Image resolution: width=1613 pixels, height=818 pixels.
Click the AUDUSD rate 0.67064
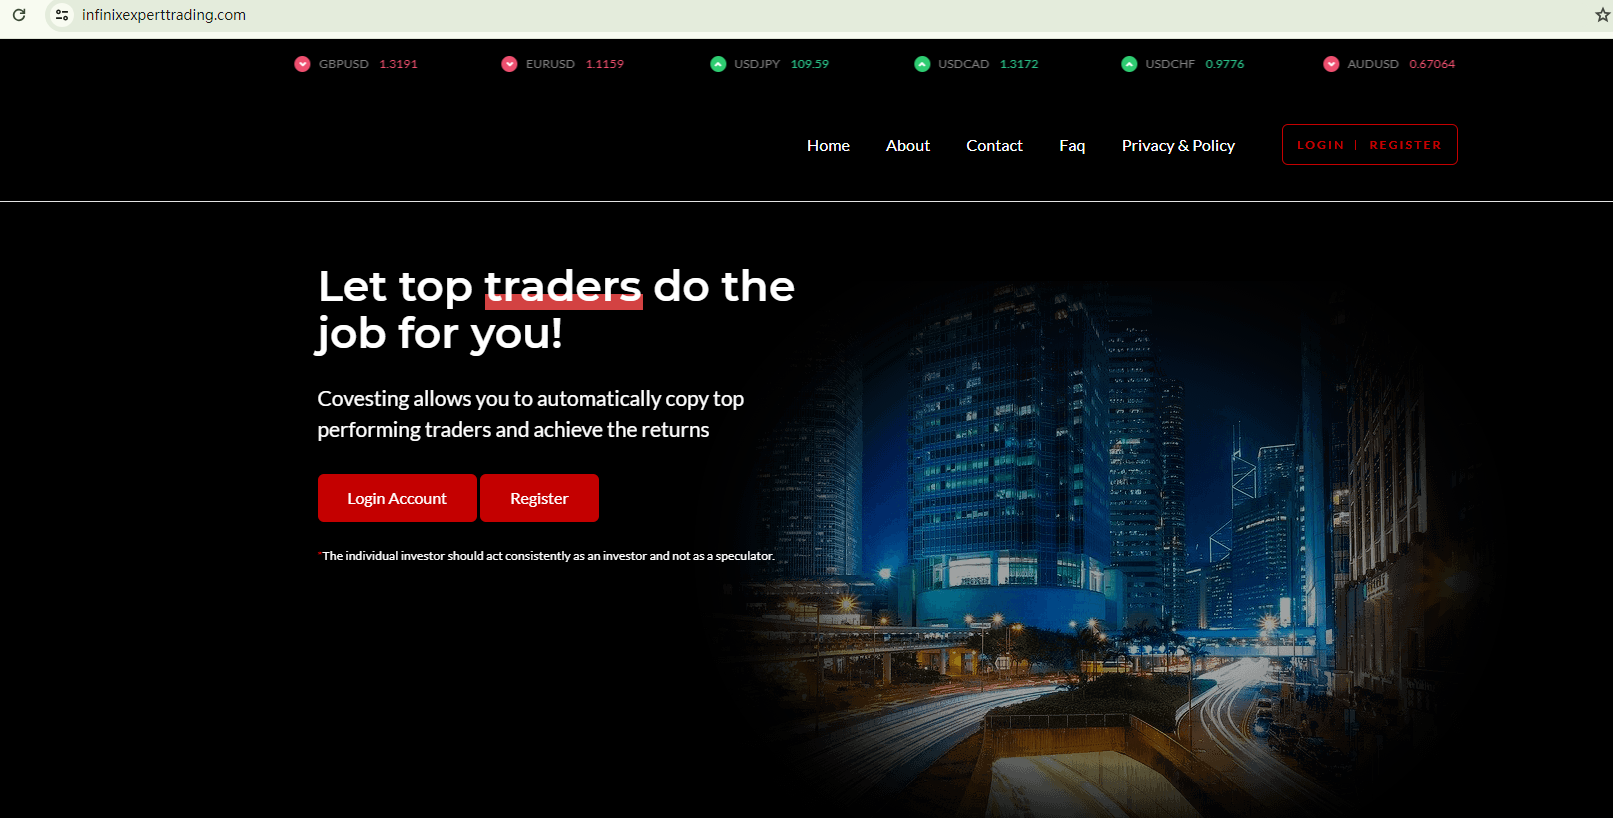tap(1432, 64)
